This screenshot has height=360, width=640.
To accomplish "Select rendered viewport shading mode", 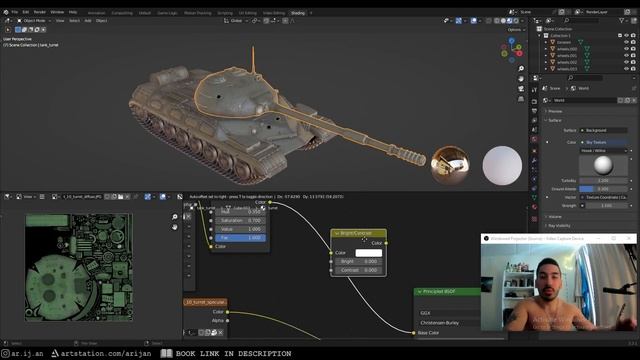I will [516, 20].
